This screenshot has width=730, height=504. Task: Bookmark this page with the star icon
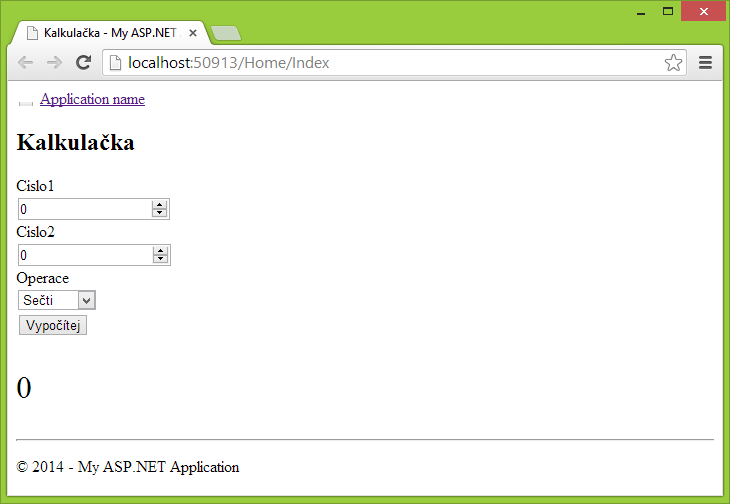coord(673,62)
